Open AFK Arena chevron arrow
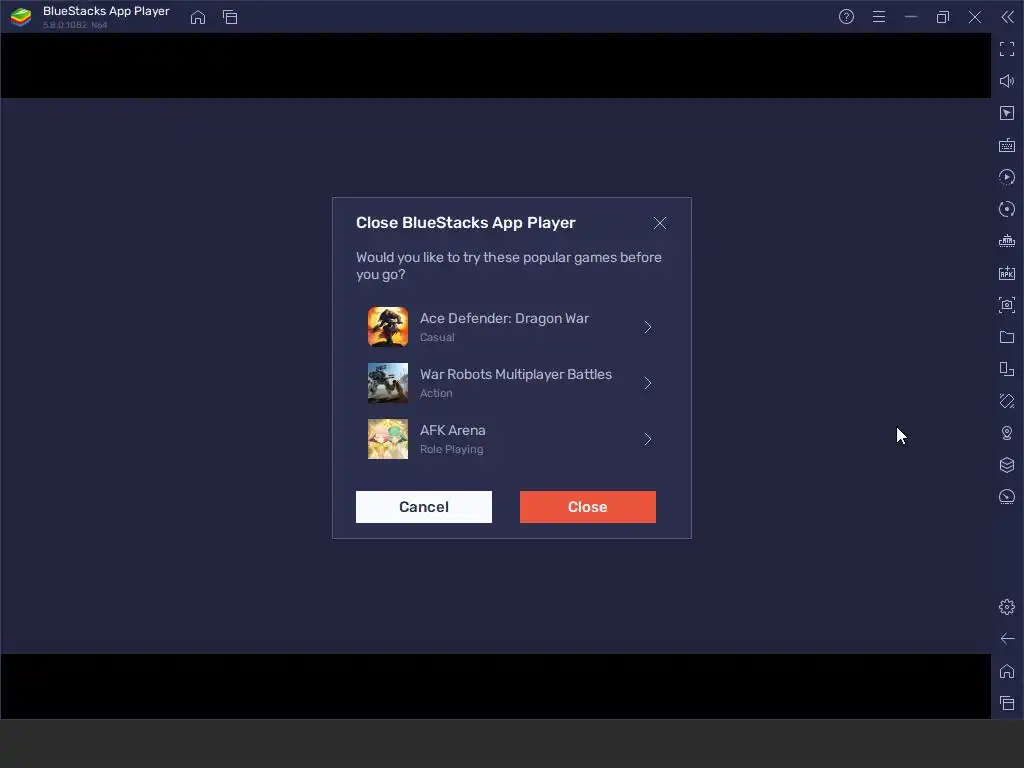The height and width of the screenshot is (768, 1024). (x=648, y=440)
